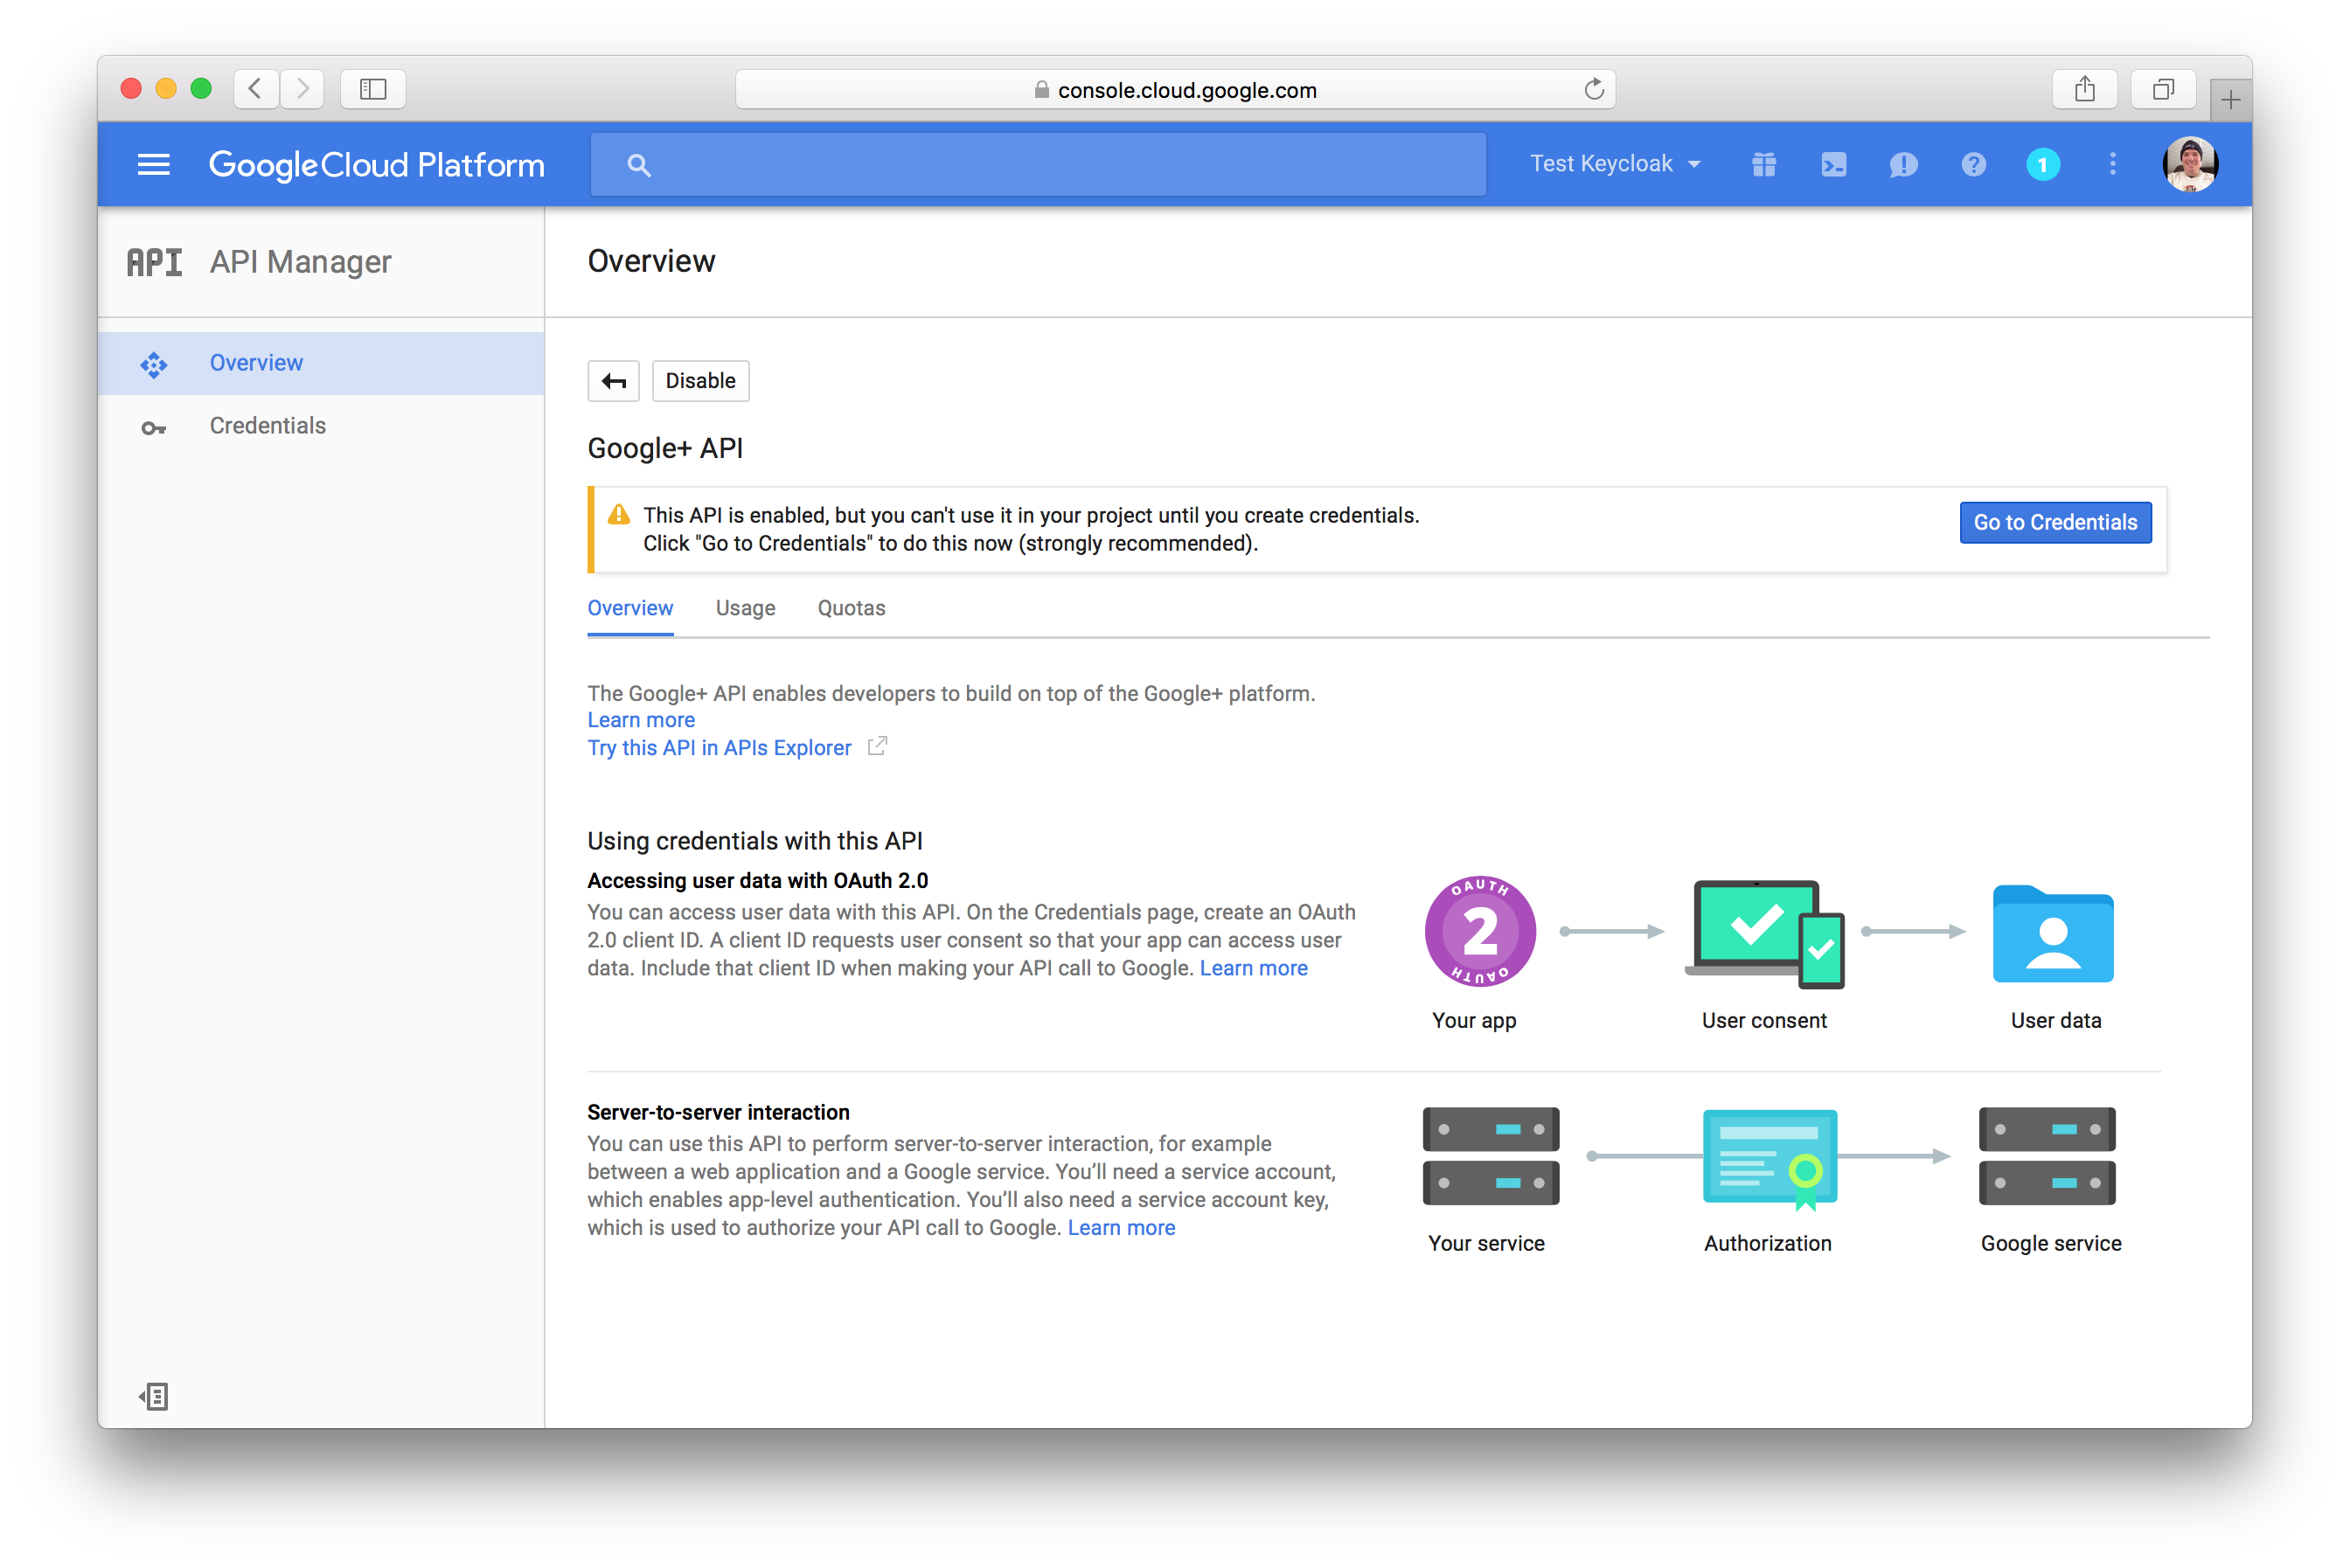
Task: Click the Google Cloud Platform home icon
Action: [x=376, y=163]
